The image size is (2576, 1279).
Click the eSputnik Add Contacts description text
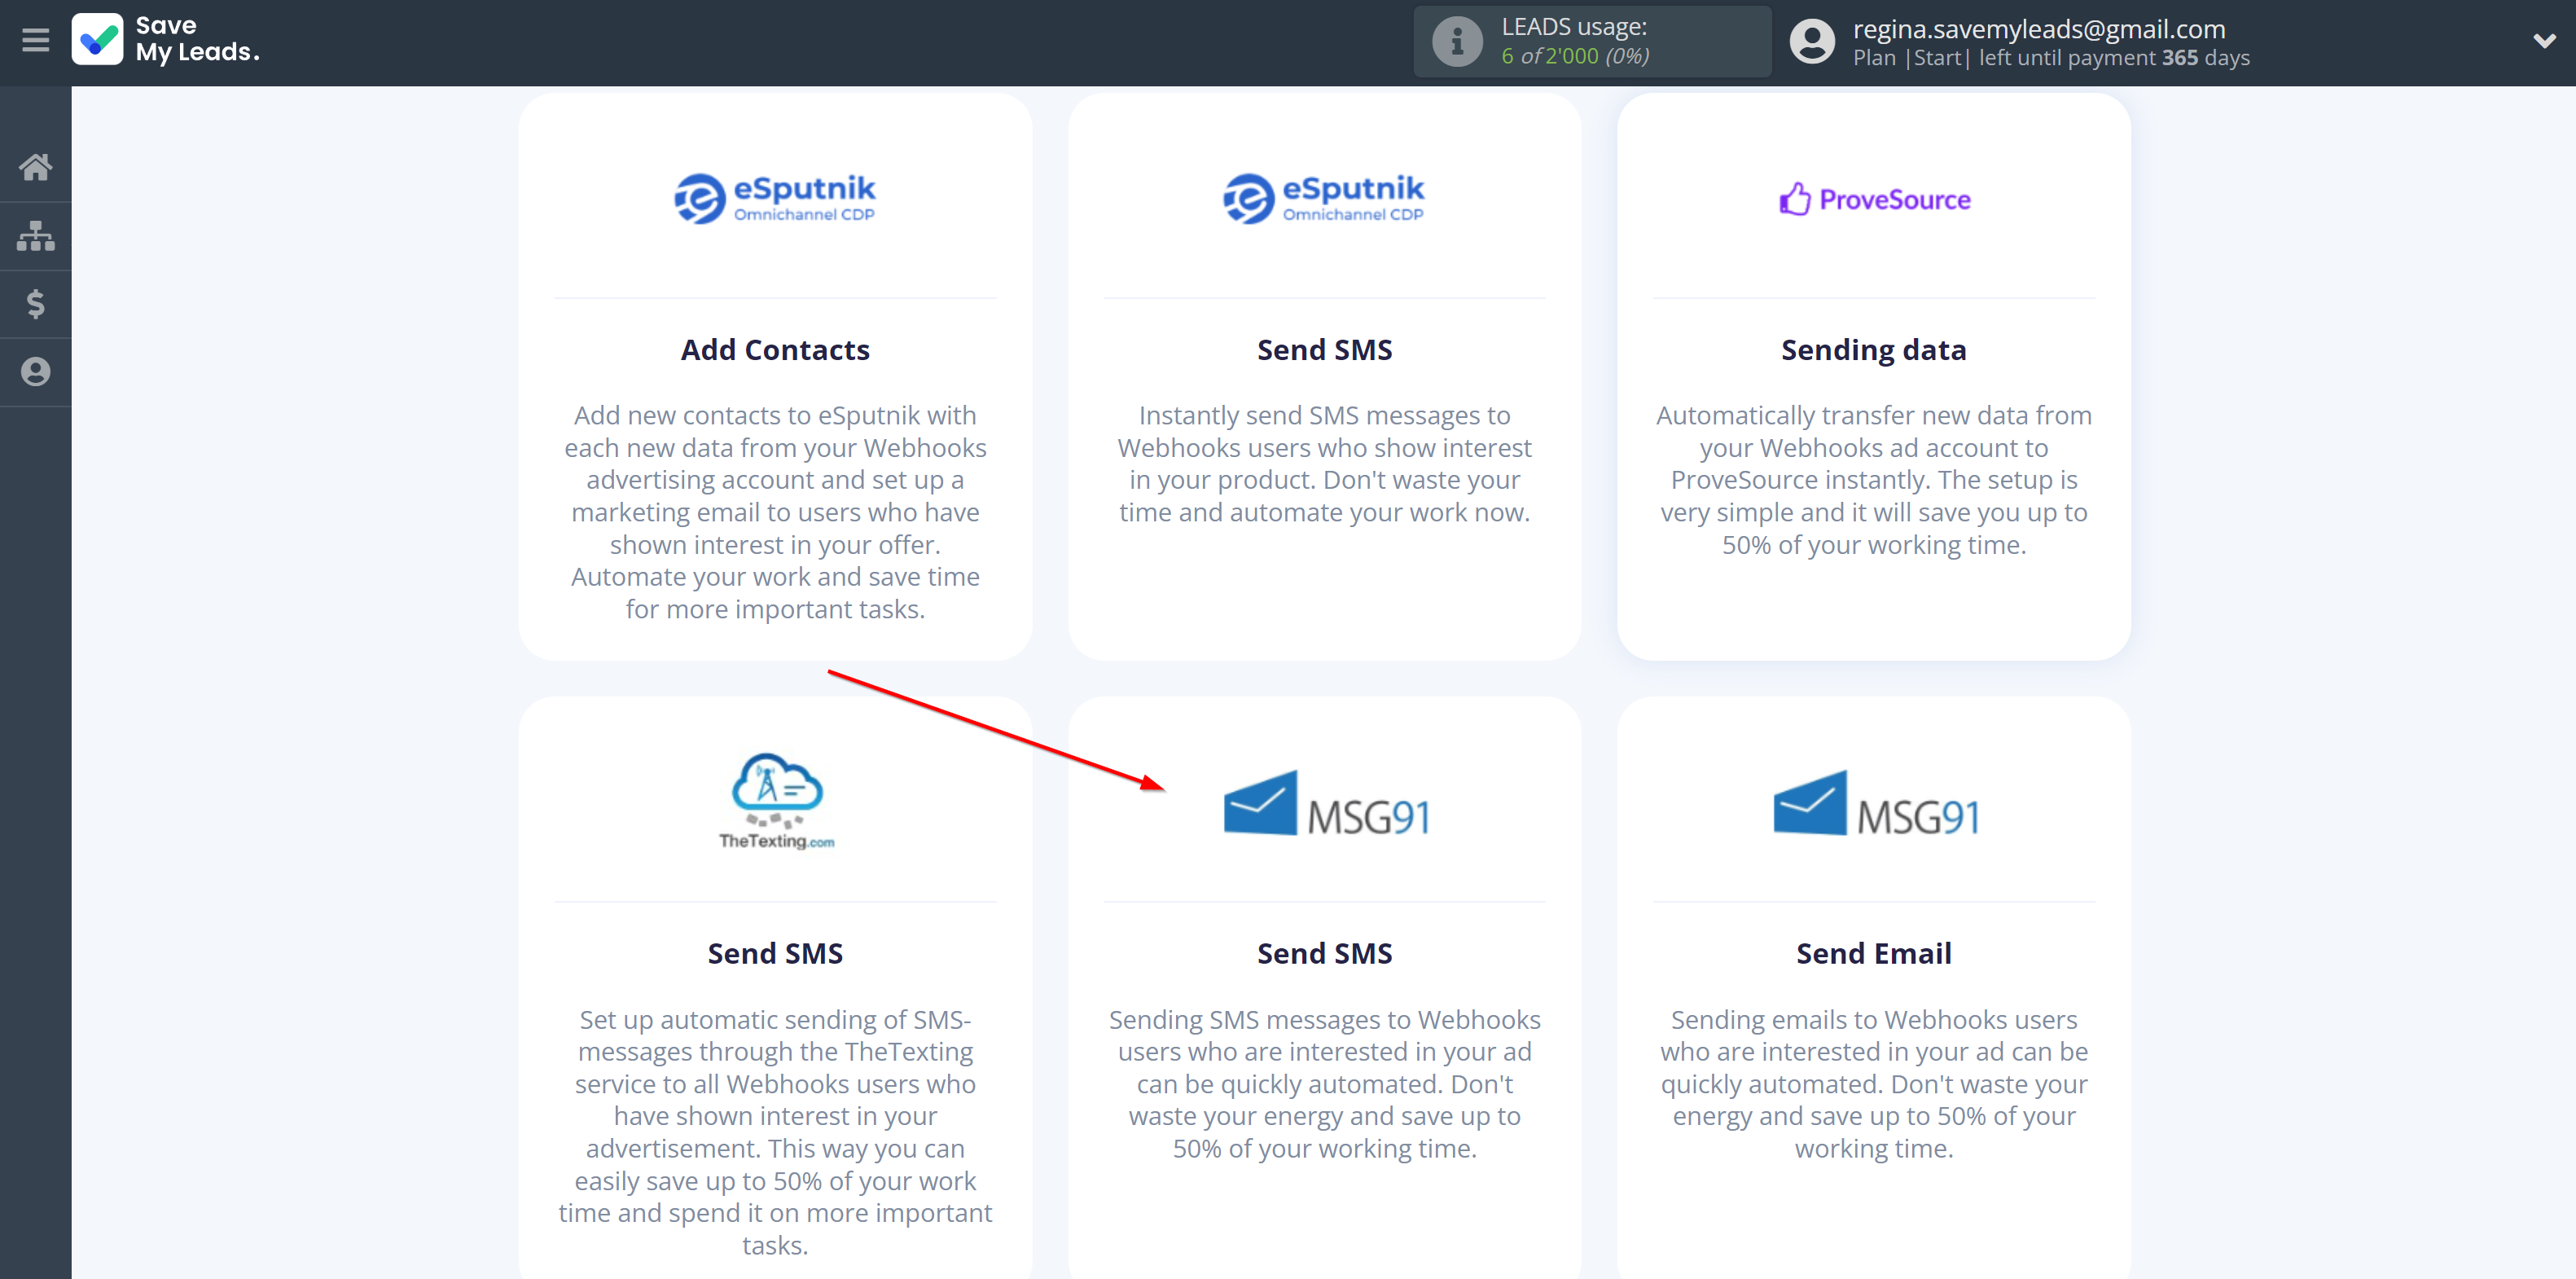click(775, 512)
